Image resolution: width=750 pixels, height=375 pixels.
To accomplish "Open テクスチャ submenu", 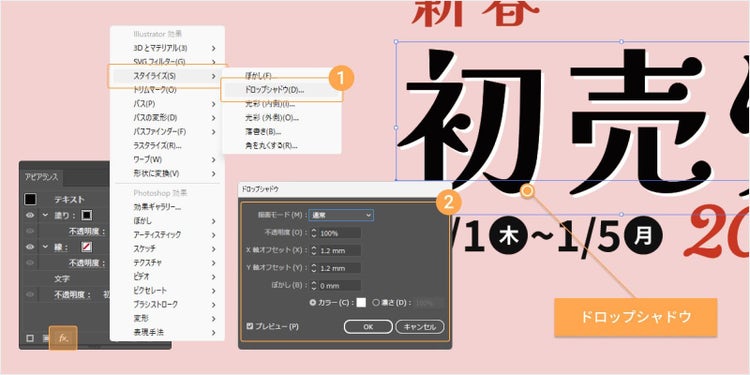I will [x=167, y=263].
